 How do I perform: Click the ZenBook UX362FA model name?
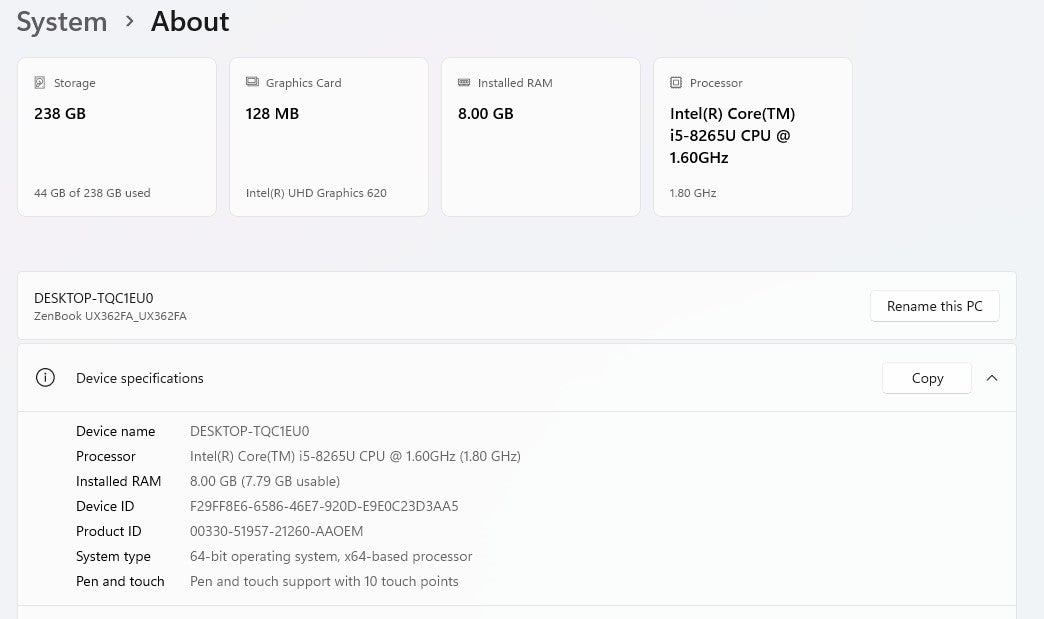tap(110, 316)
